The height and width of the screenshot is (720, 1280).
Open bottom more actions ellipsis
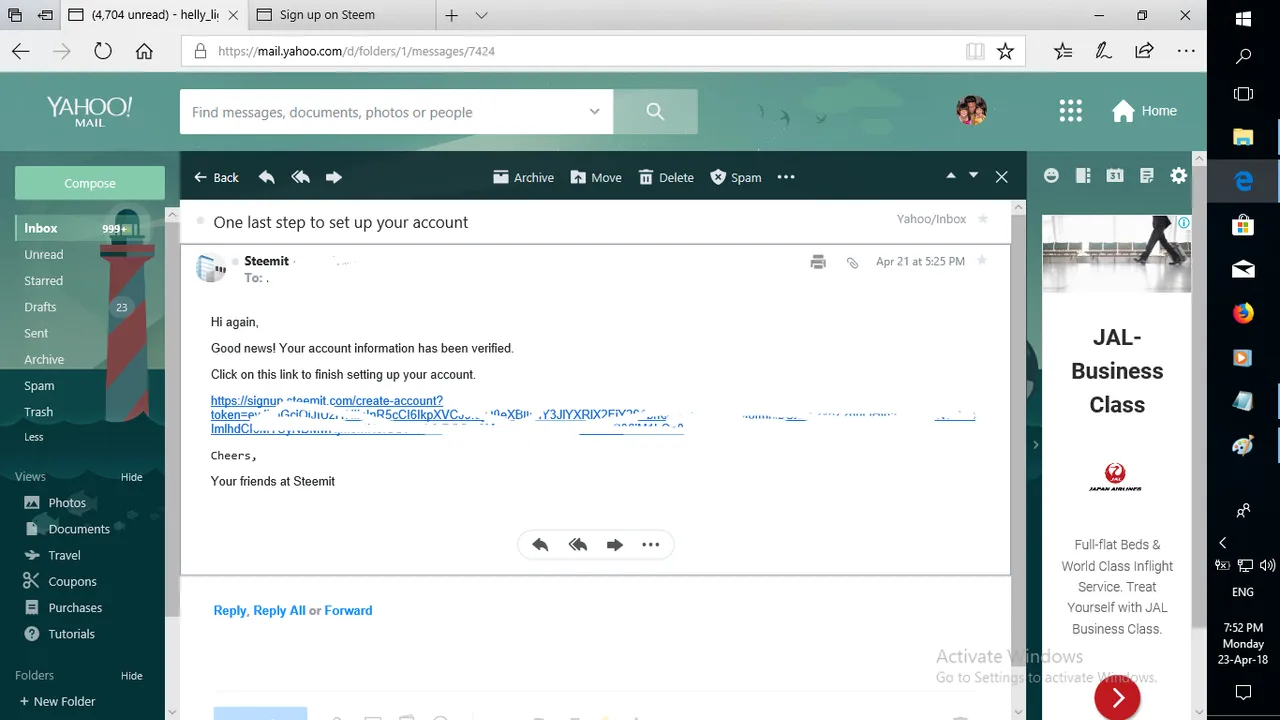651,545
